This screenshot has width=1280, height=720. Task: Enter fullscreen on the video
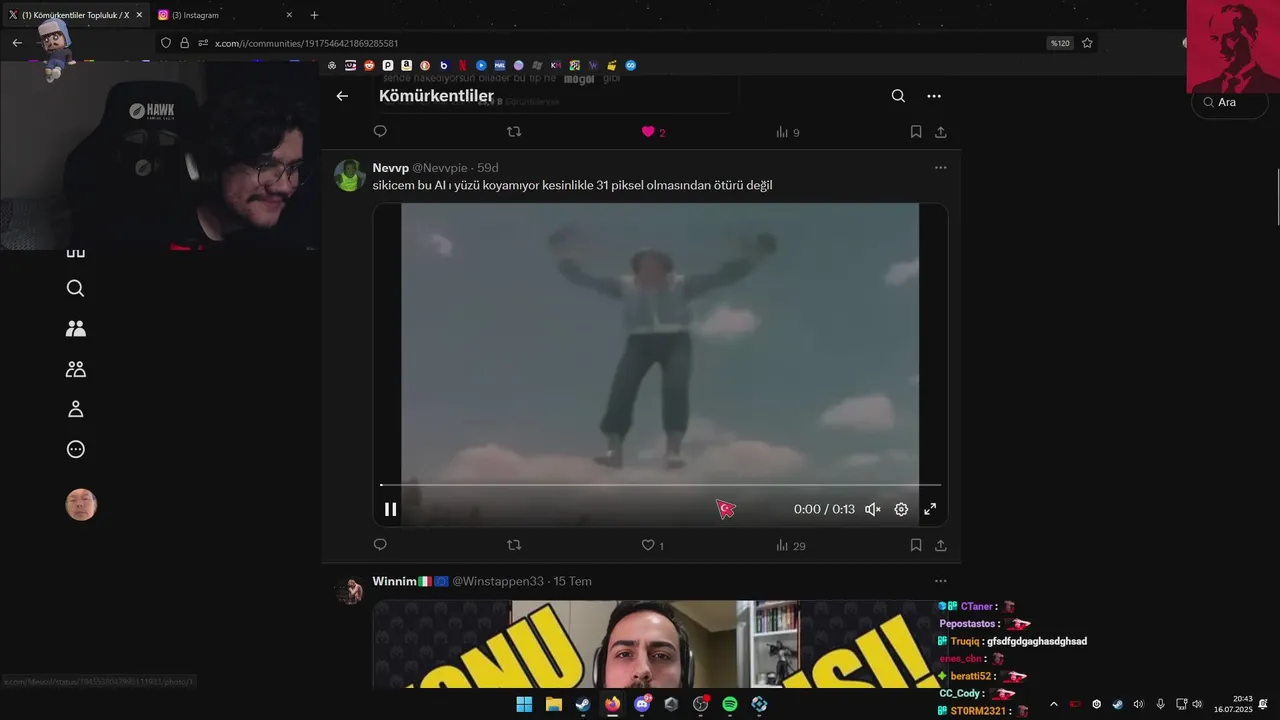tap(930, 509)
